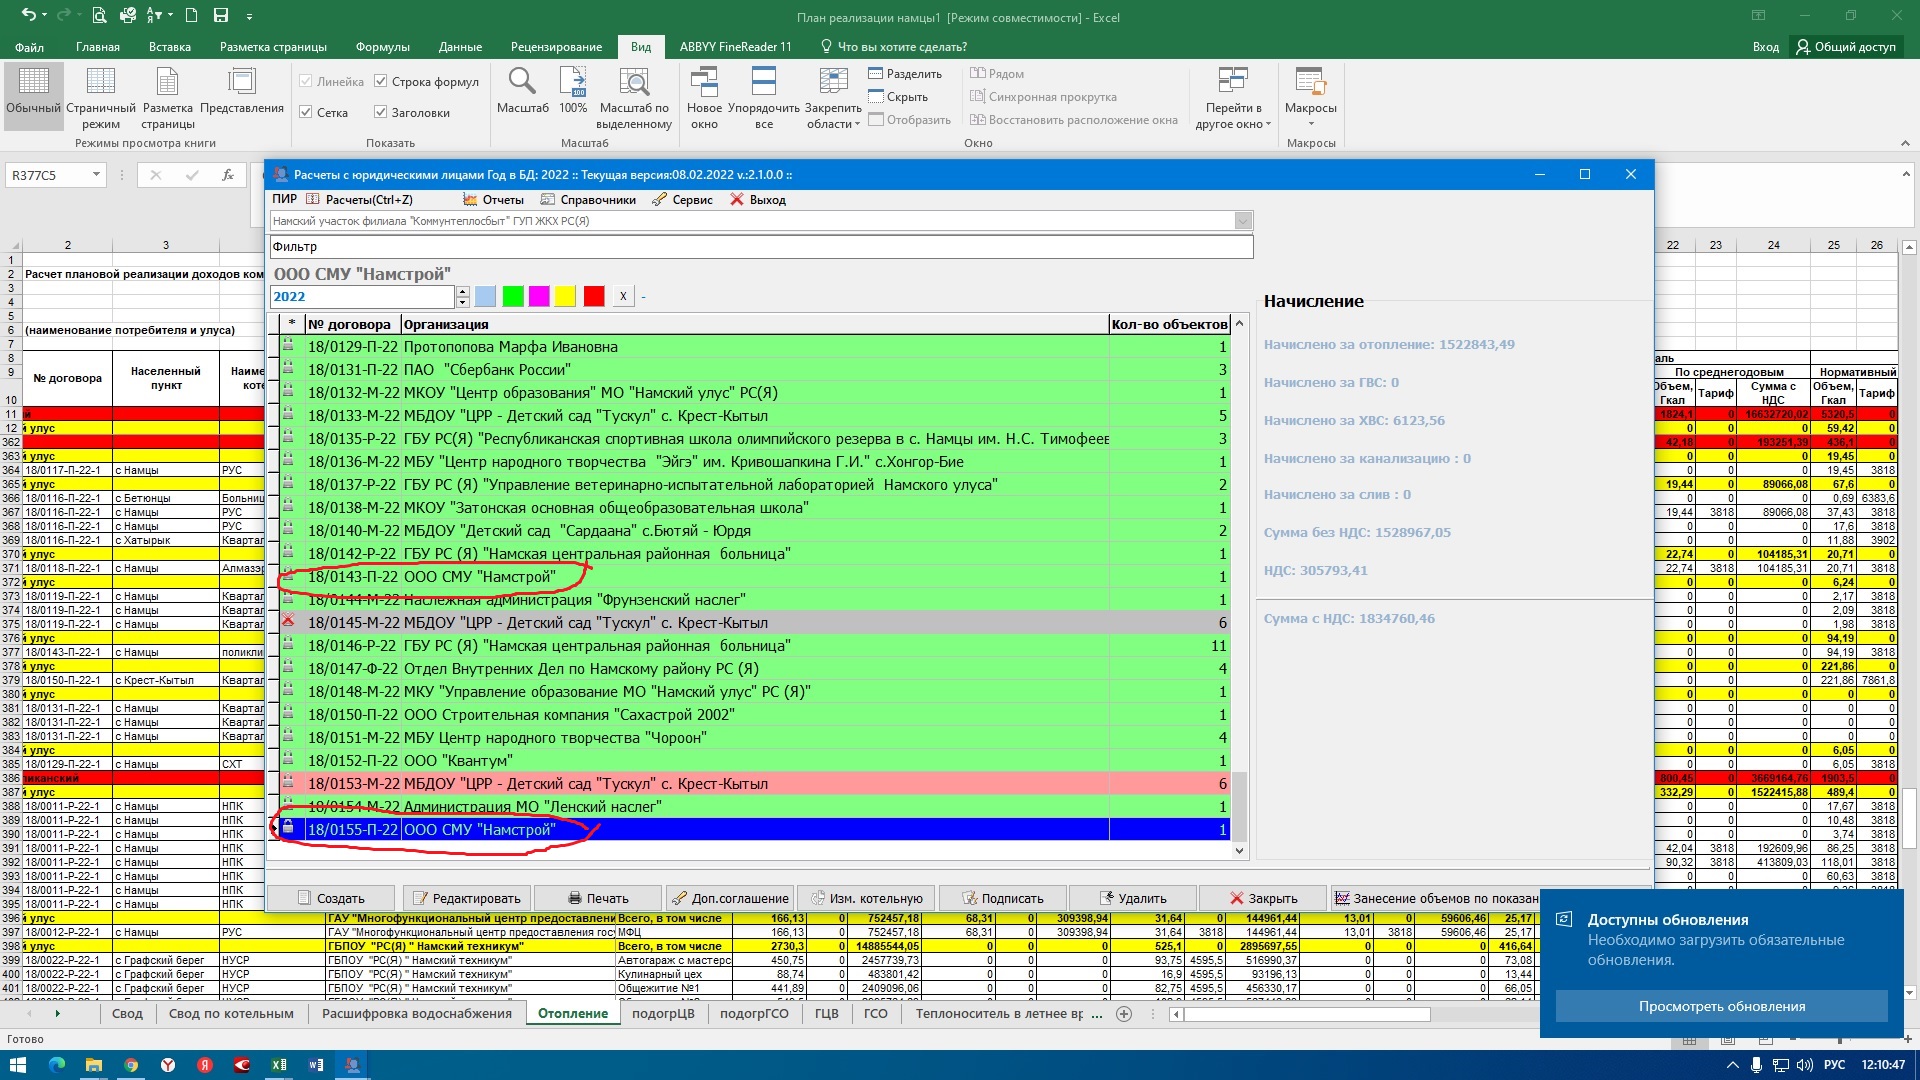This screenshot has width=1920, height=1080.
Task: Toggle the Строка формул checkbox
Action: 381,82
